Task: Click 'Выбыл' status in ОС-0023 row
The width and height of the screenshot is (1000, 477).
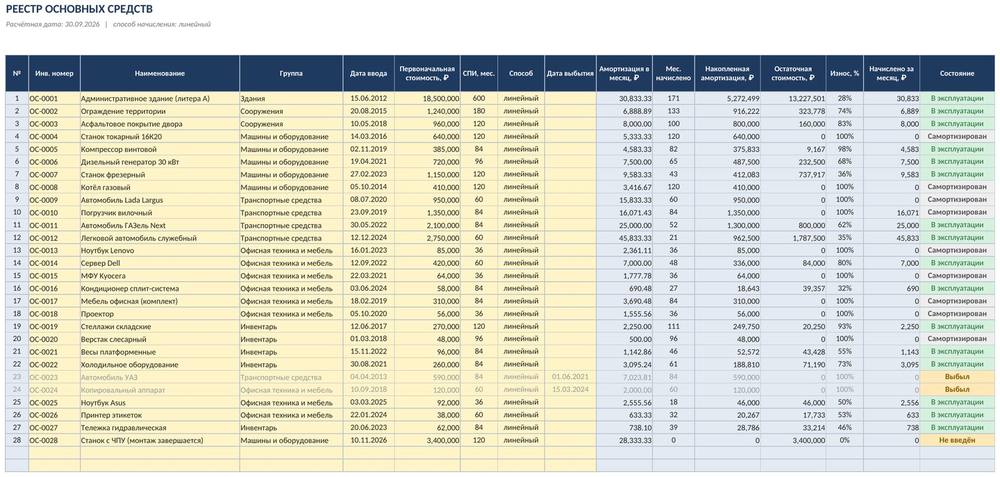Action: (x=957, y=377)
